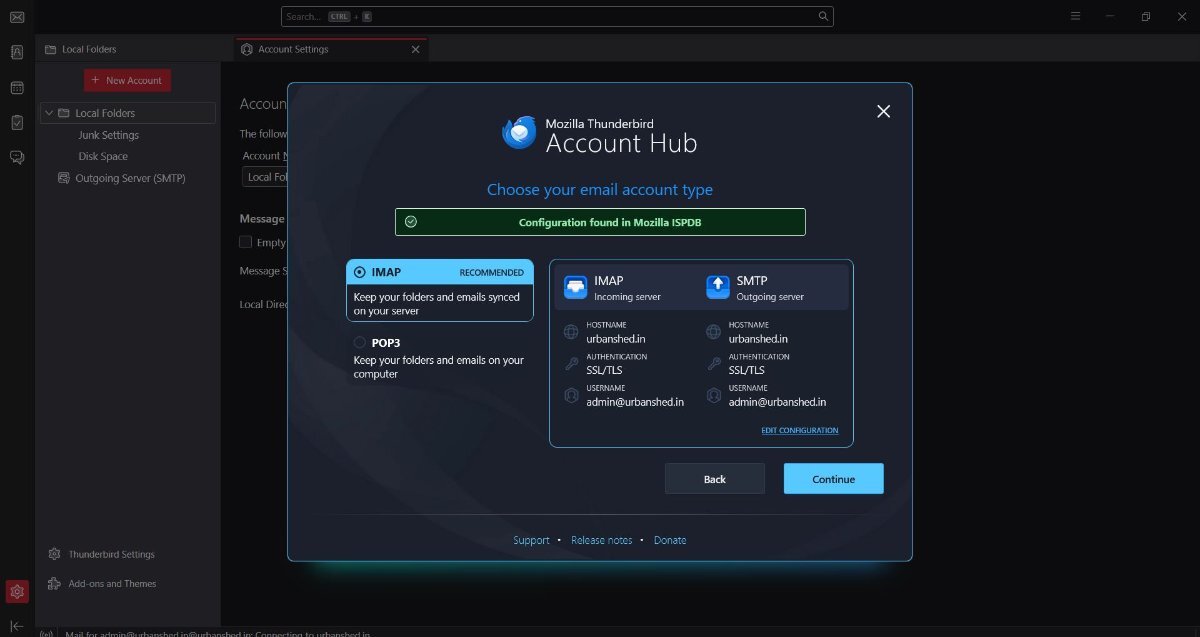
Task: Click the SMTP authentication key icon
Action: click(x=713, y=364)
